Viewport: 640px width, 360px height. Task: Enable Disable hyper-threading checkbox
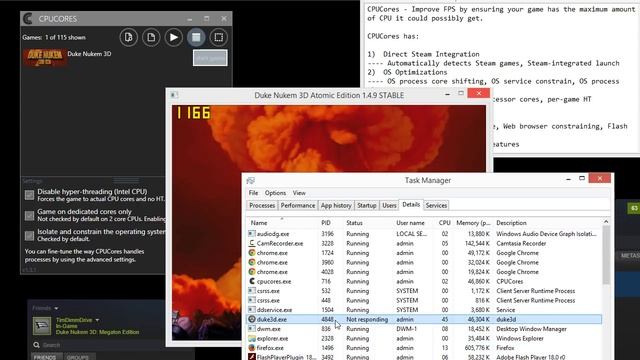pyautogui.click(x=29, y=195)
